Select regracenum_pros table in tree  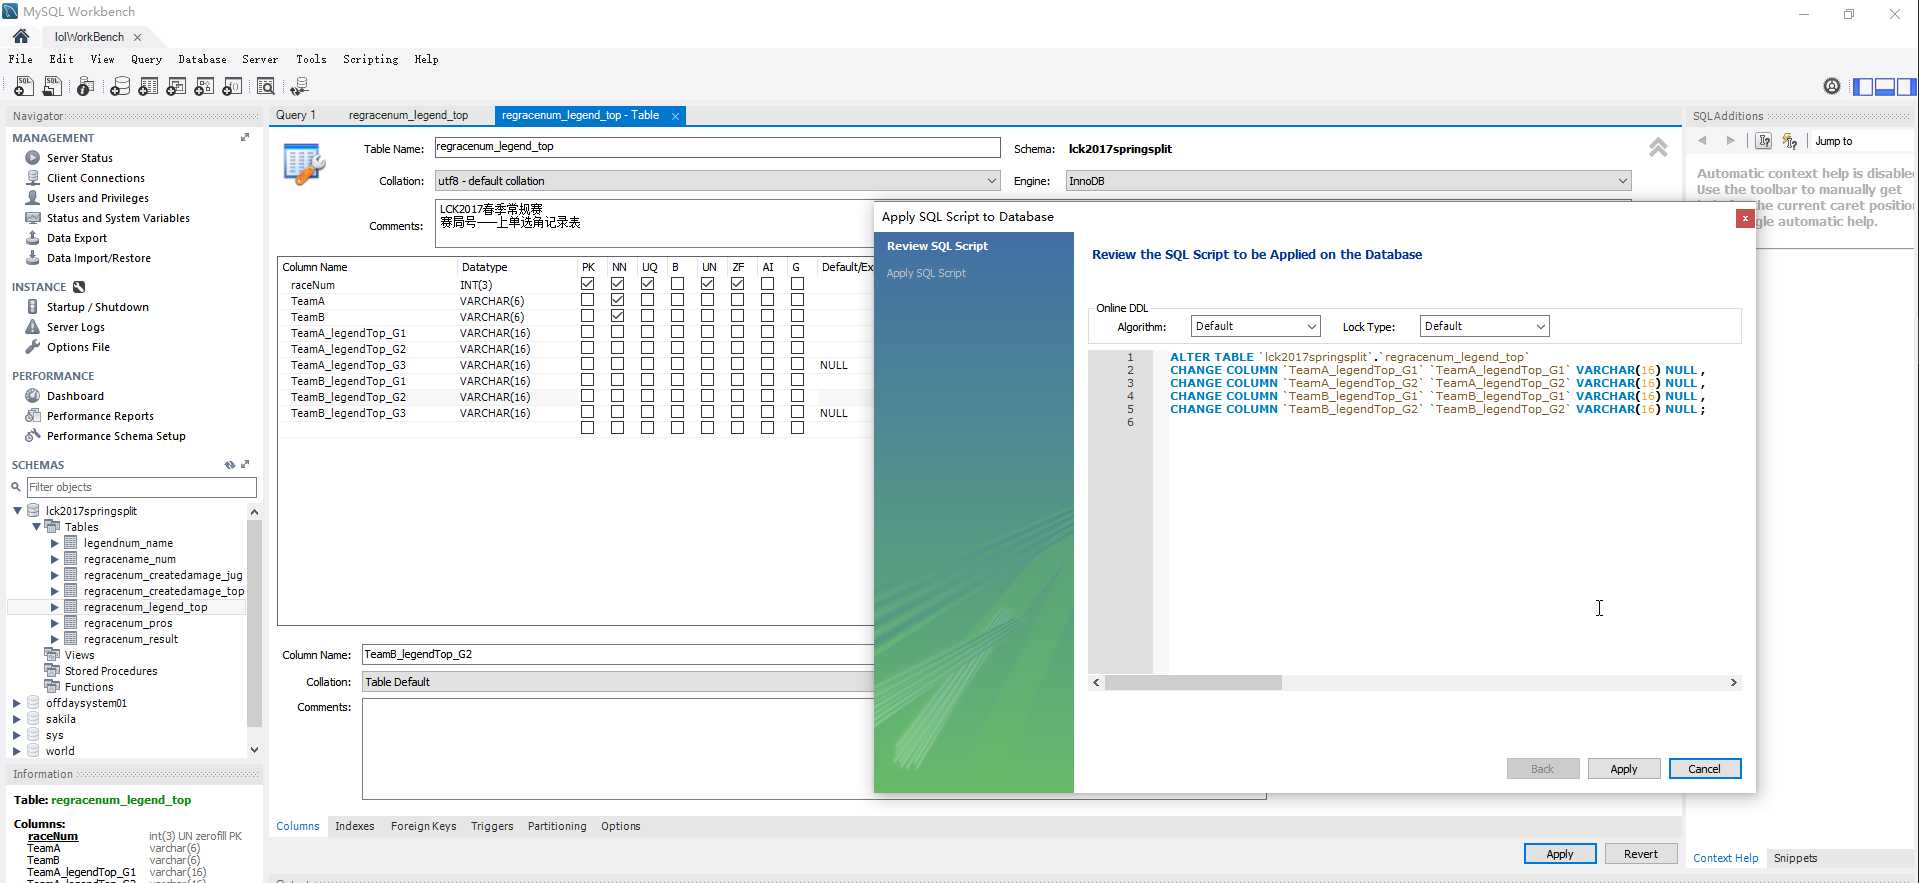pos(128,623)
